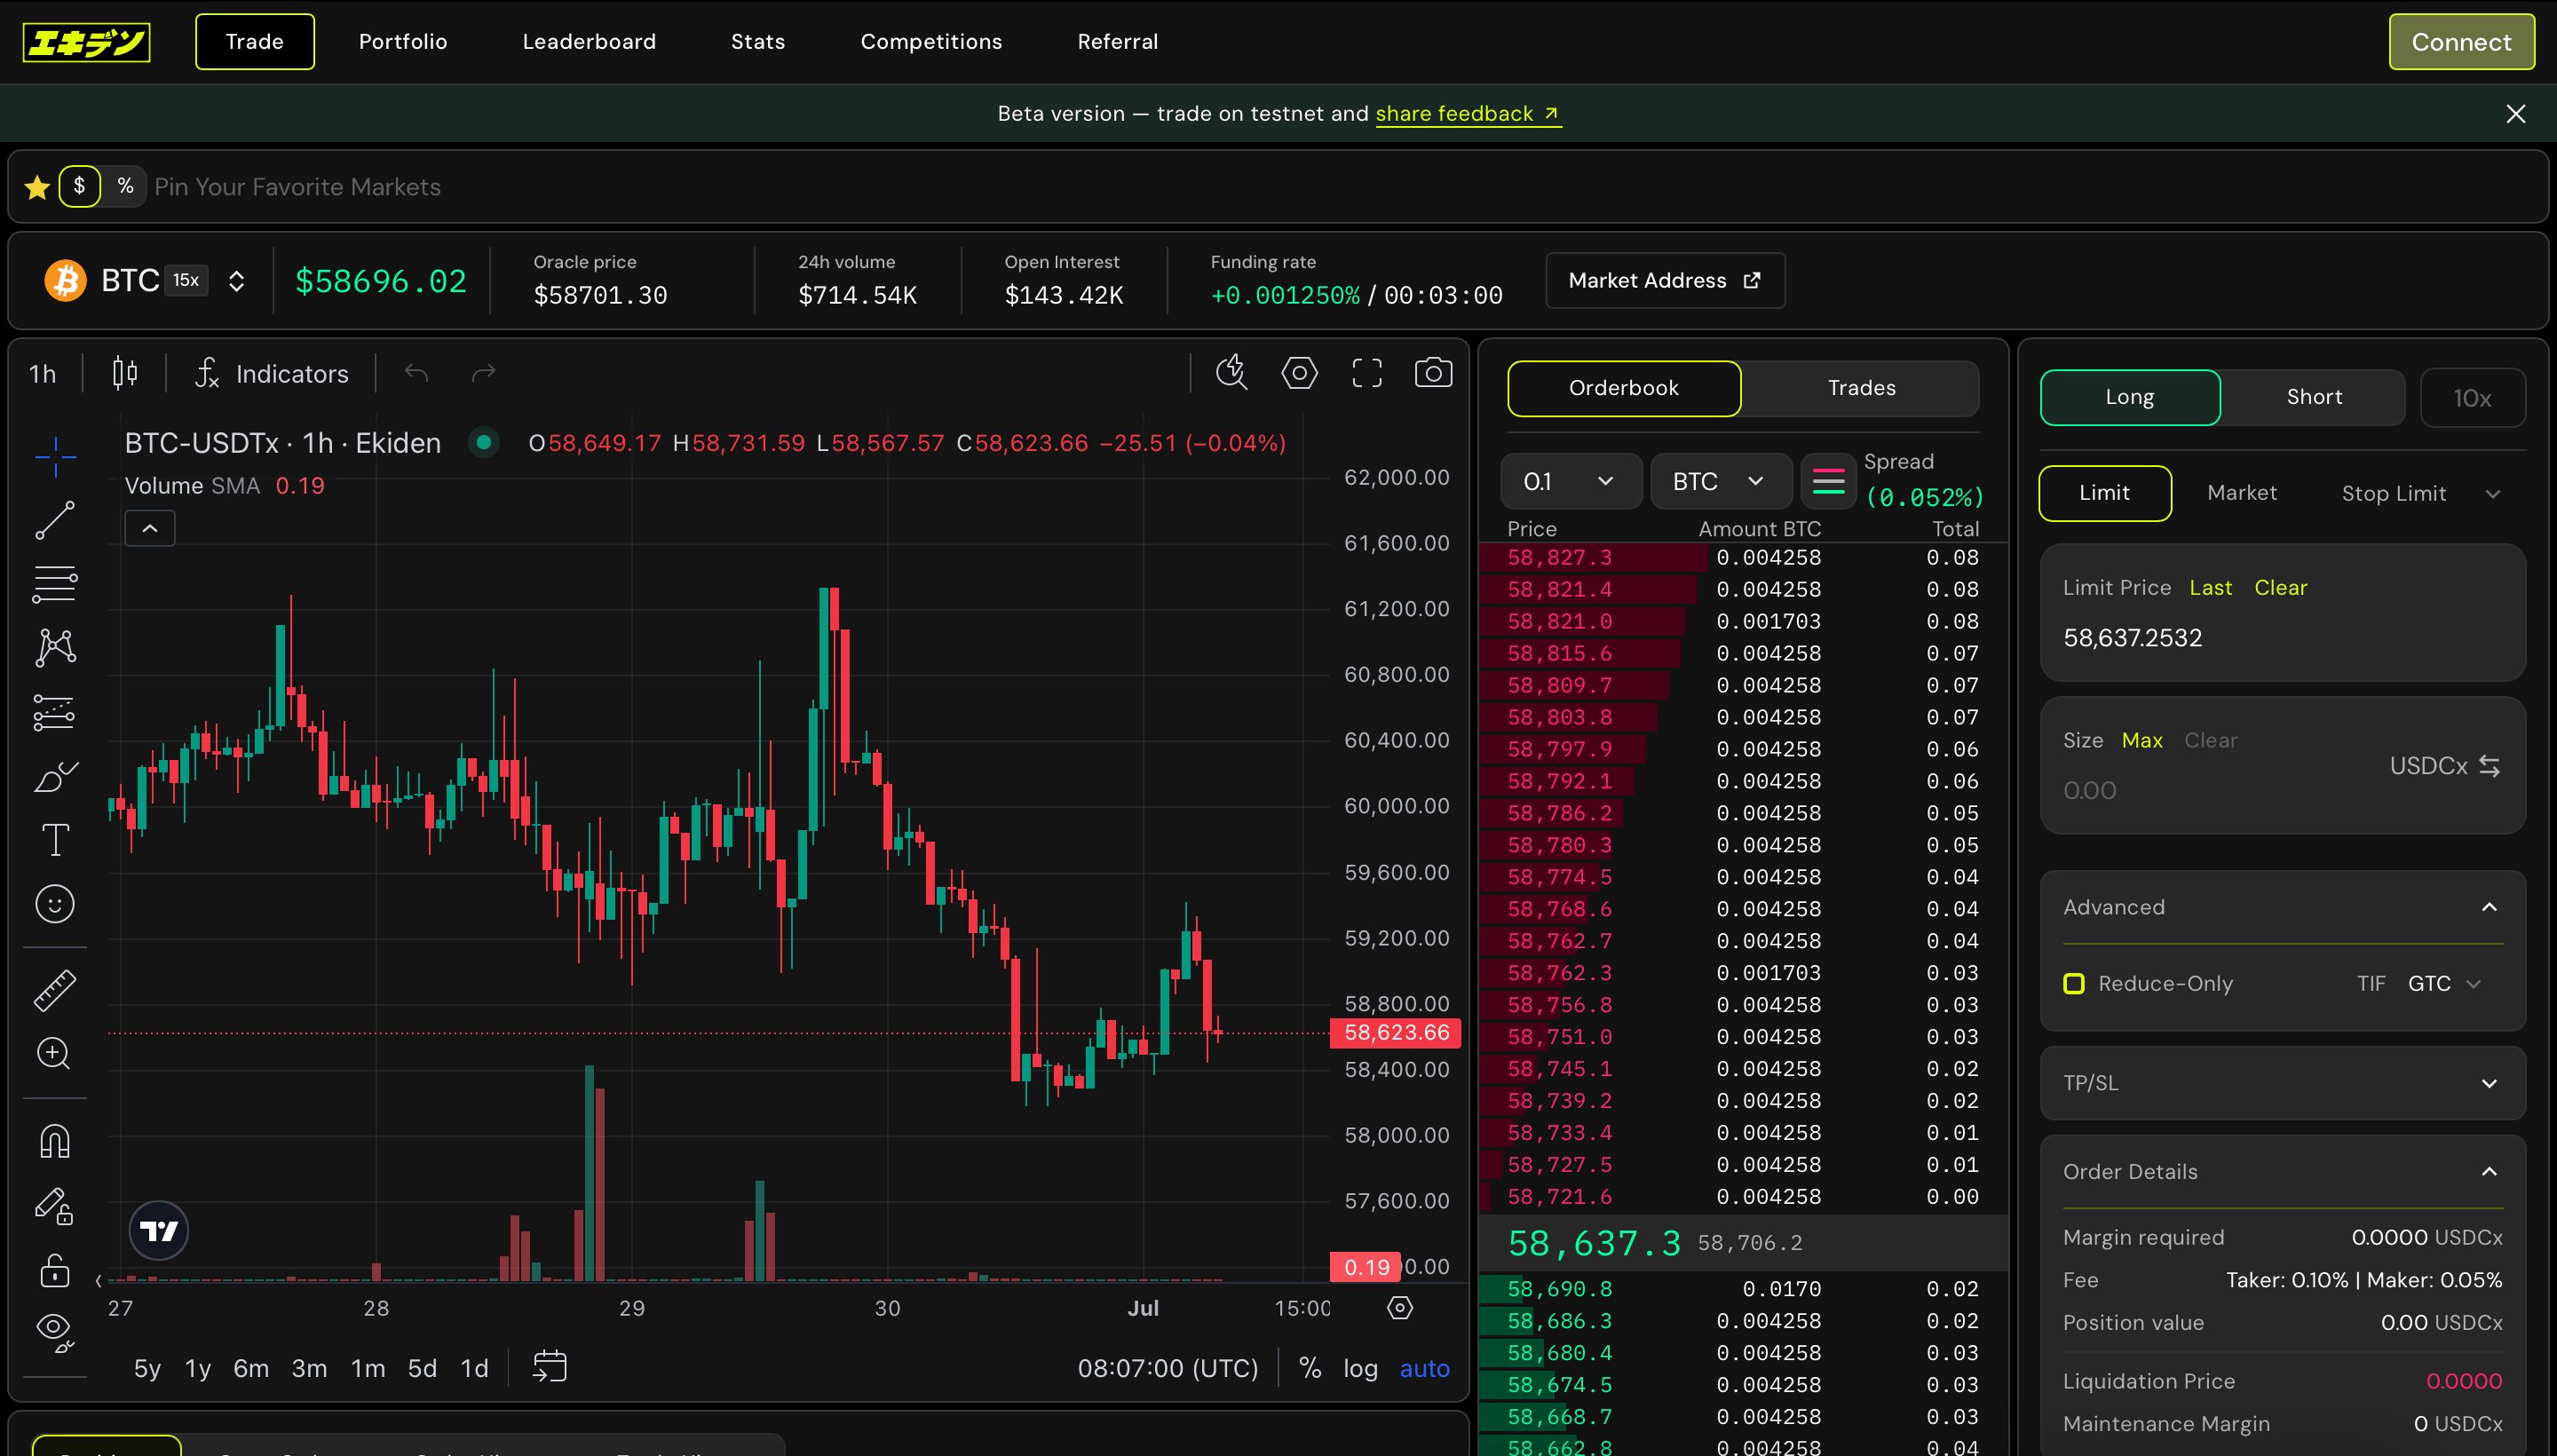Set limit price to Last
Image resolution: width=2557 pixels, height=1456 pixels.
coord(2210,588)
